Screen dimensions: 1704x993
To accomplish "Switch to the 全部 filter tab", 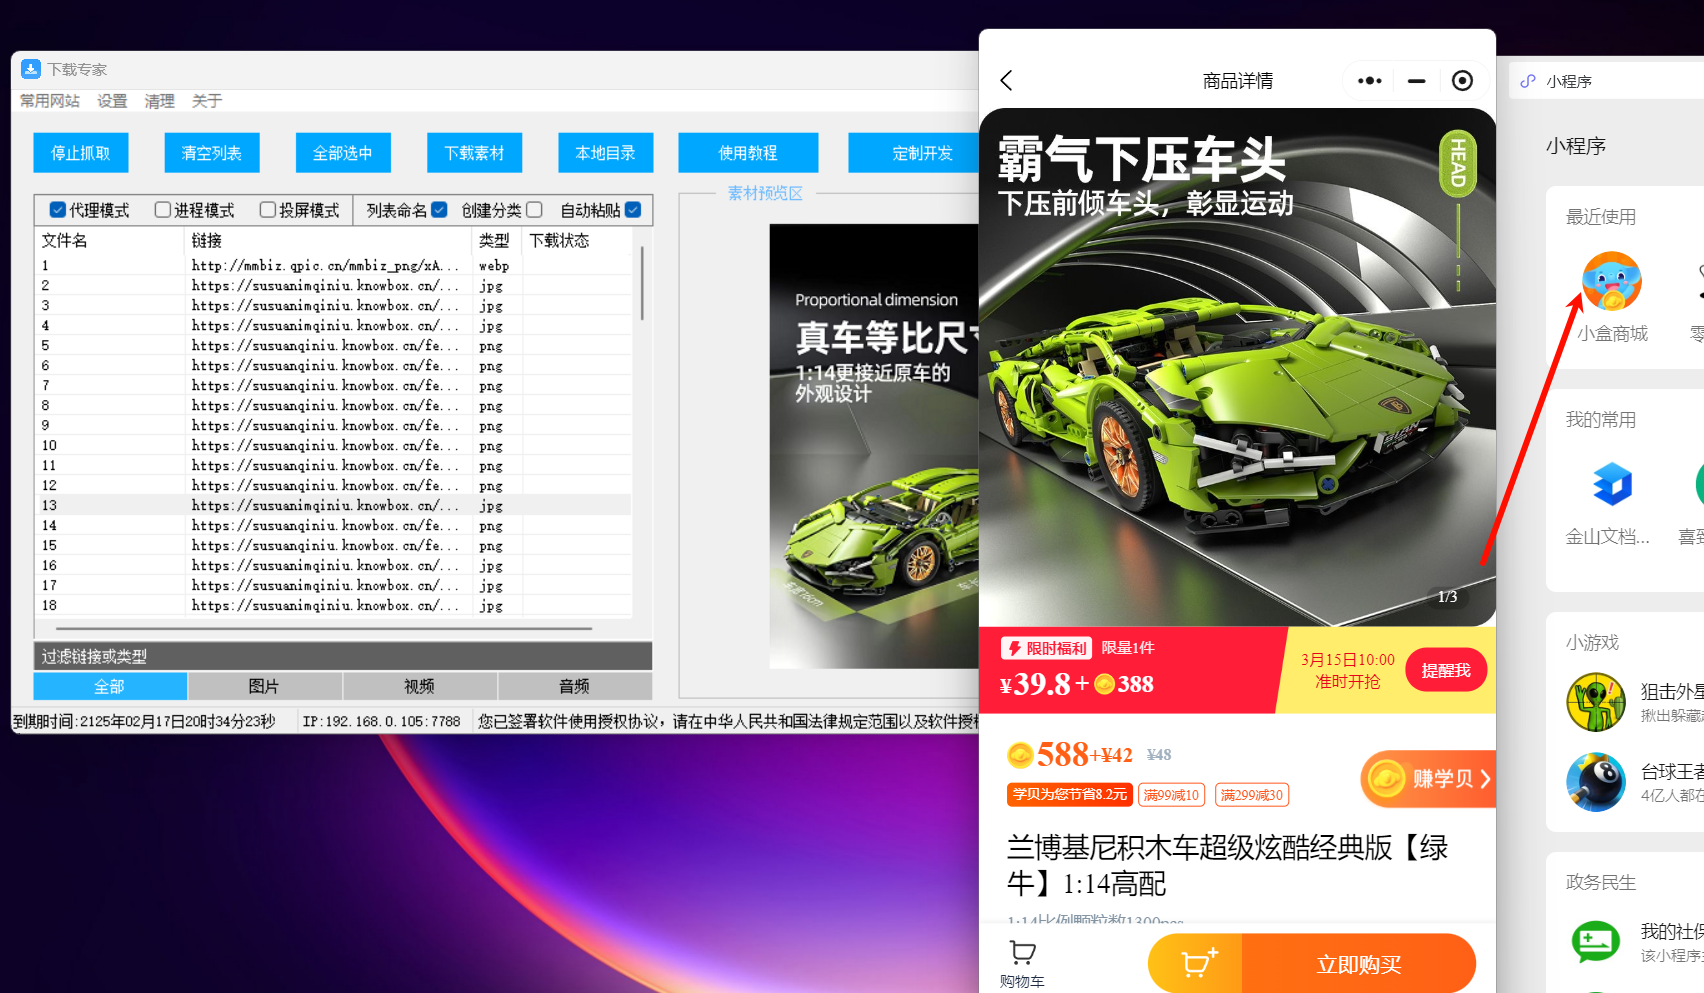I will pyautogui.click(x=110, y=686).
